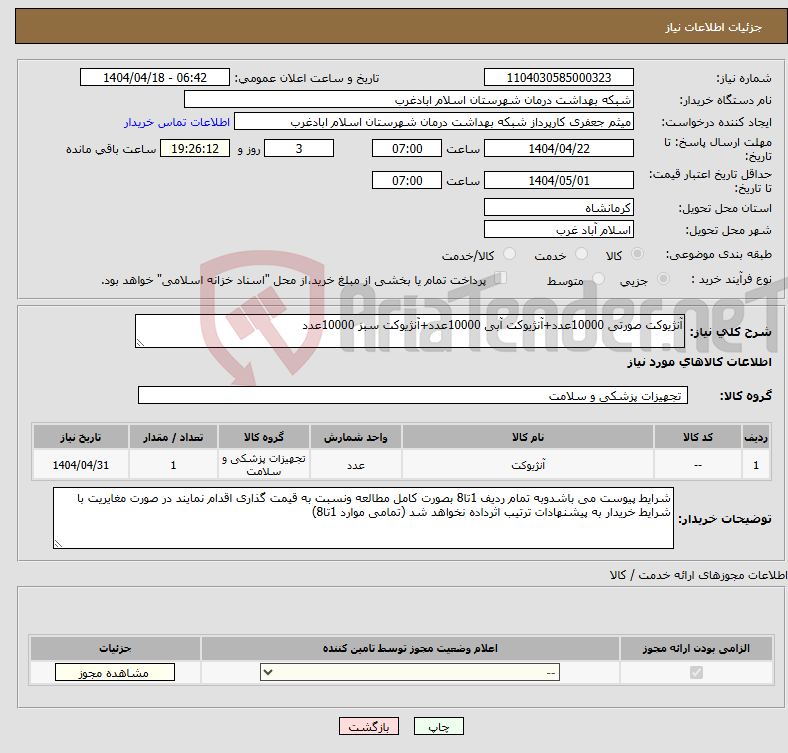
Task: Click the goods group field تجهیزات پزشکی و سلامت
Action: [x=413, y=395]
